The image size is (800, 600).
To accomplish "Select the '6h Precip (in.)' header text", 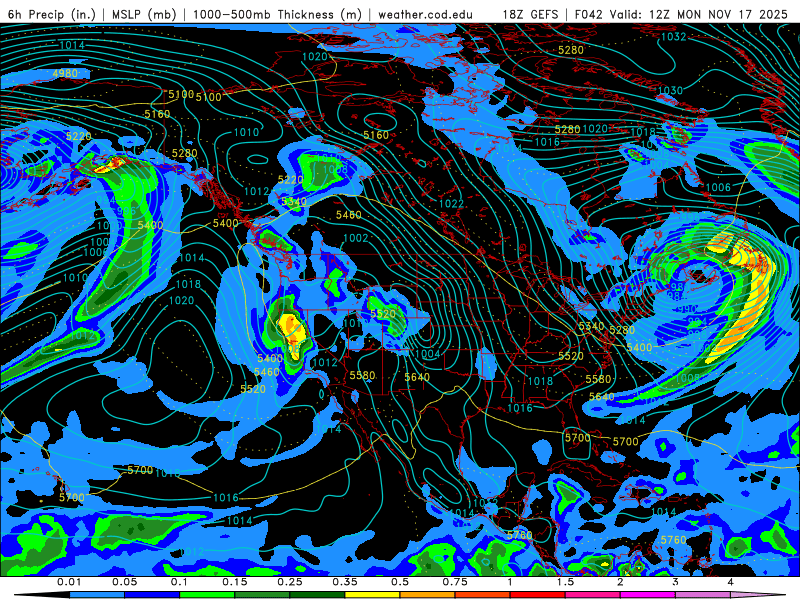I will [52, 14].
